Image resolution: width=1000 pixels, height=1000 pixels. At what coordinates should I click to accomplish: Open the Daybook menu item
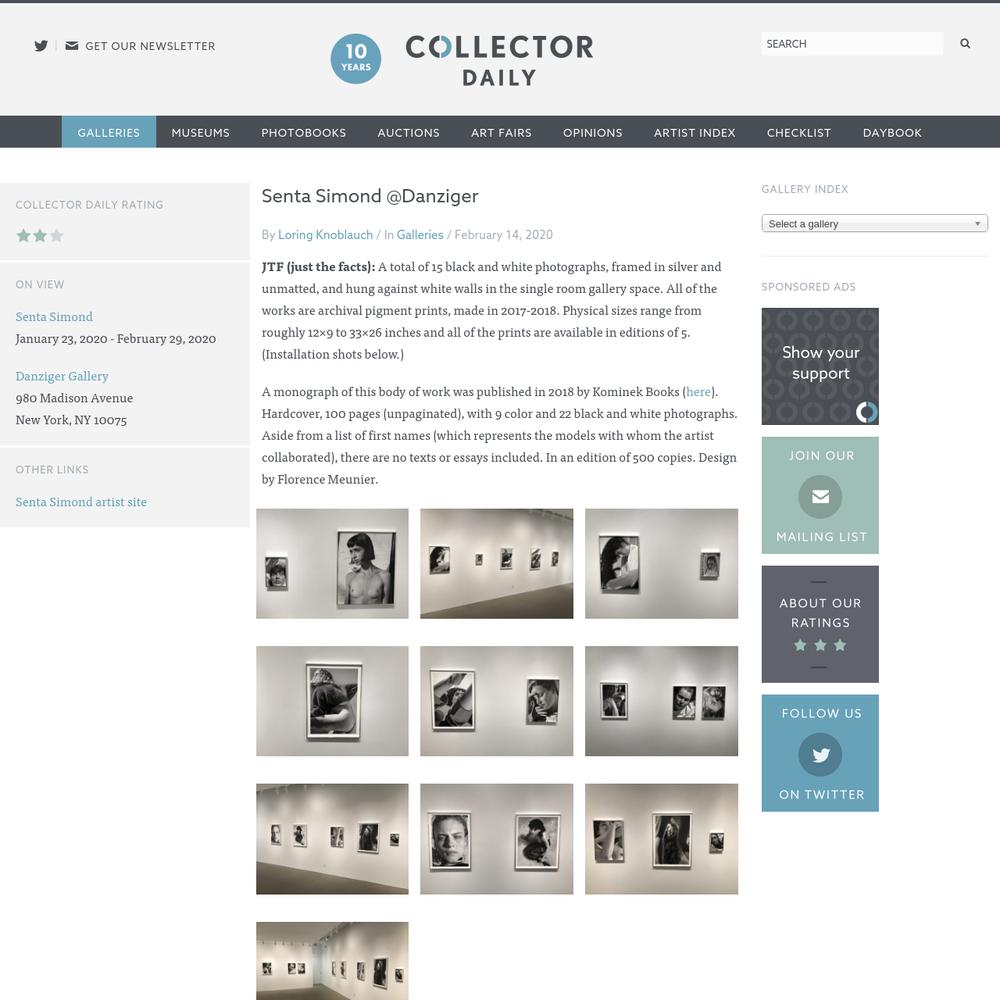point(892,132)
